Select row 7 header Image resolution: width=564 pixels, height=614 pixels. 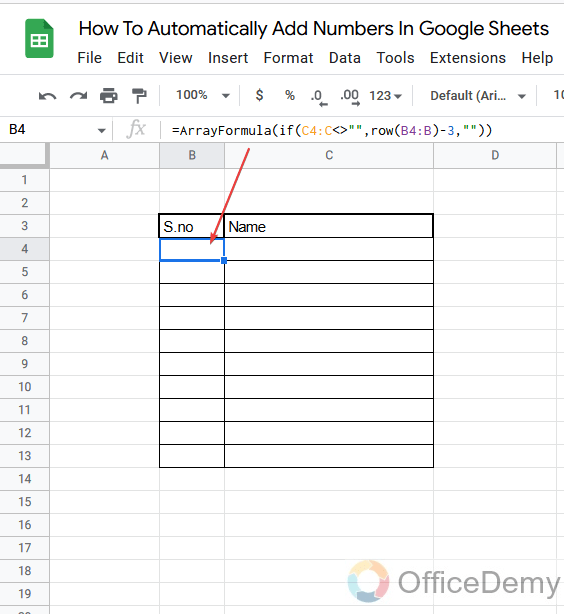click(x=24, y=318)
